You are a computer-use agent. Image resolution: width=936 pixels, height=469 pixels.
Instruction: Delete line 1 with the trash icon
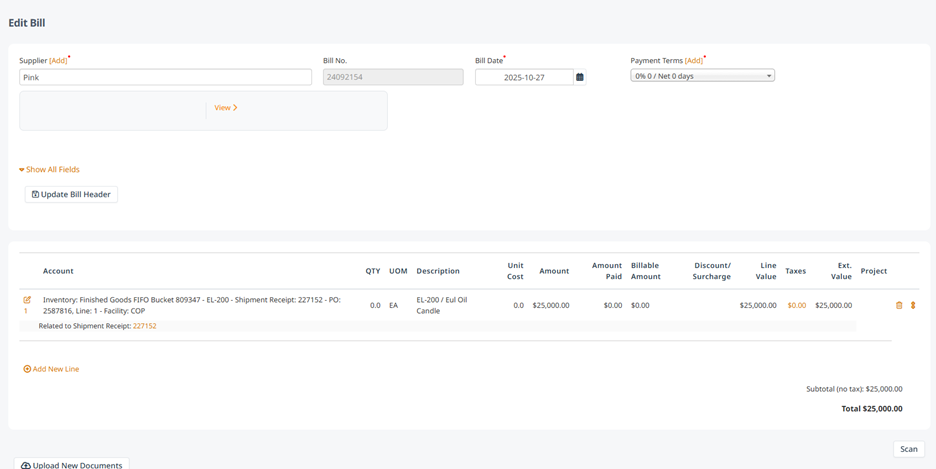[x=899, y=306]
